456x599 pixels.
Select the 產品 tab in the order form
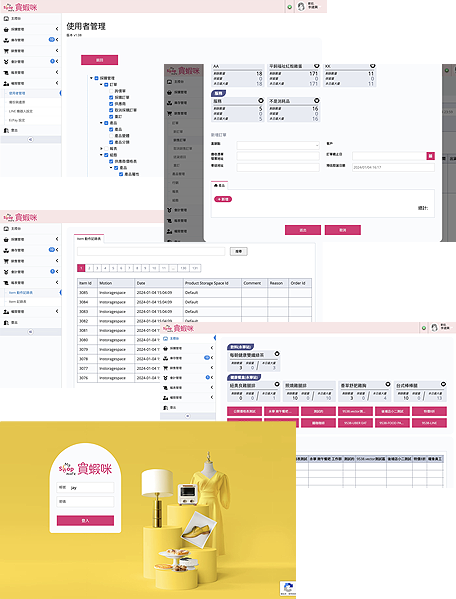tap(220, 185)
